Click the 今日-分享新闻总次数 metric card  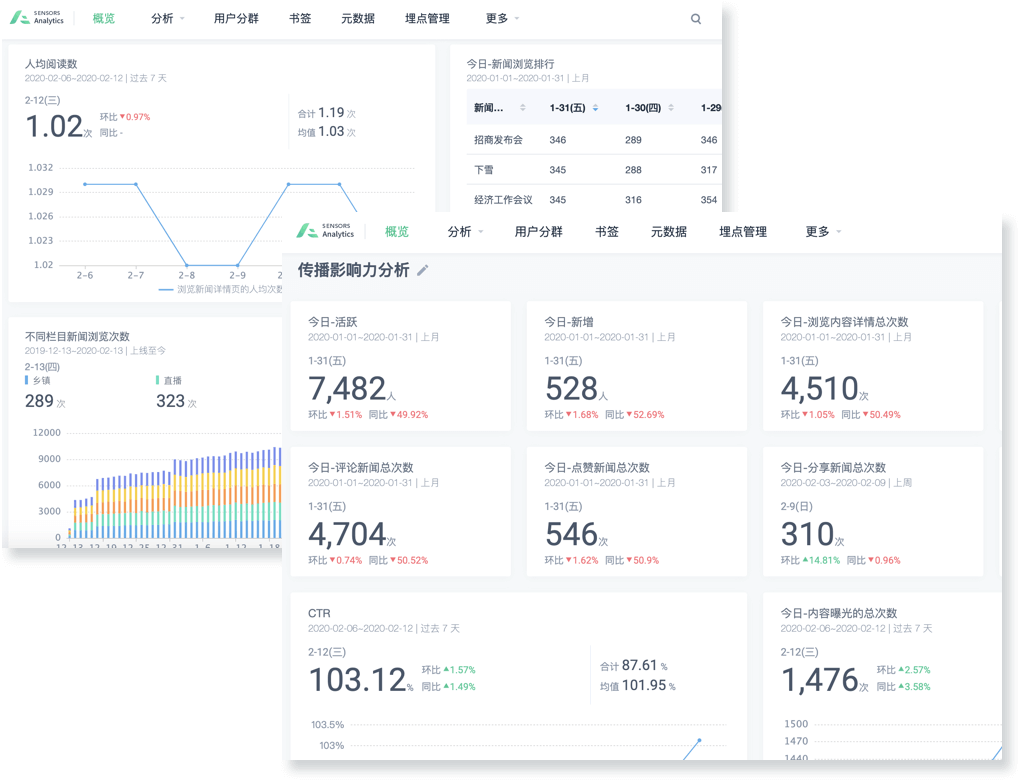point(872,510)
